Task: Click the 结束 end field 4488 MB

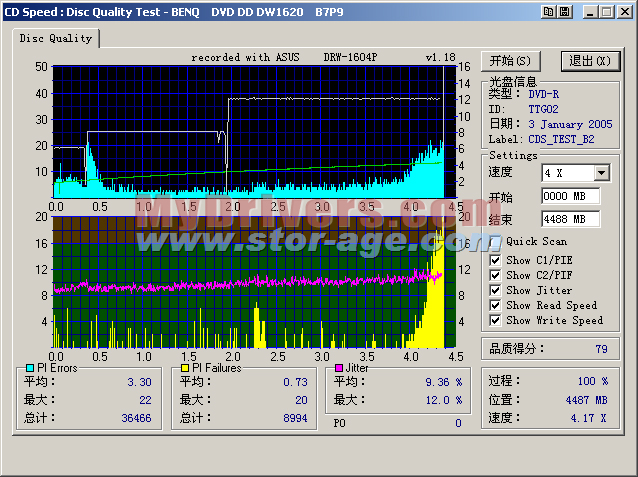Action: point(570,219)
